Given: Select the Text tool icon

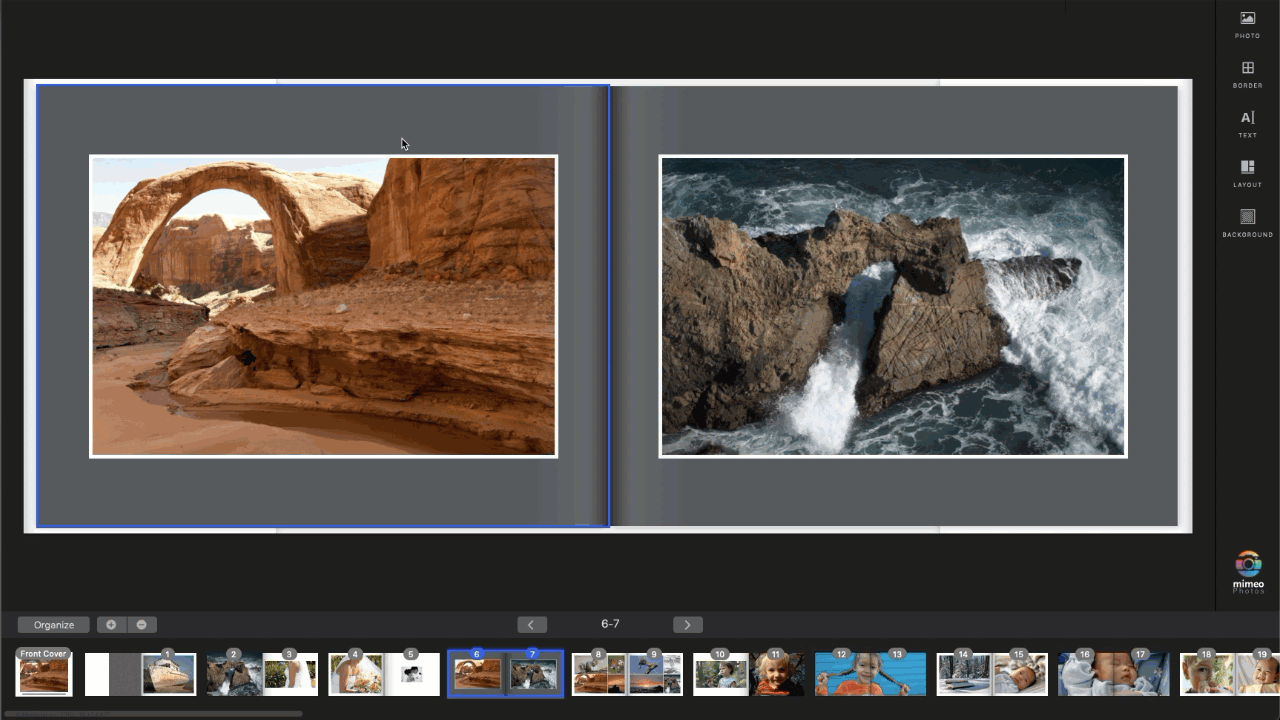Looking at the screenshot, I should (x=1247, y=124).
